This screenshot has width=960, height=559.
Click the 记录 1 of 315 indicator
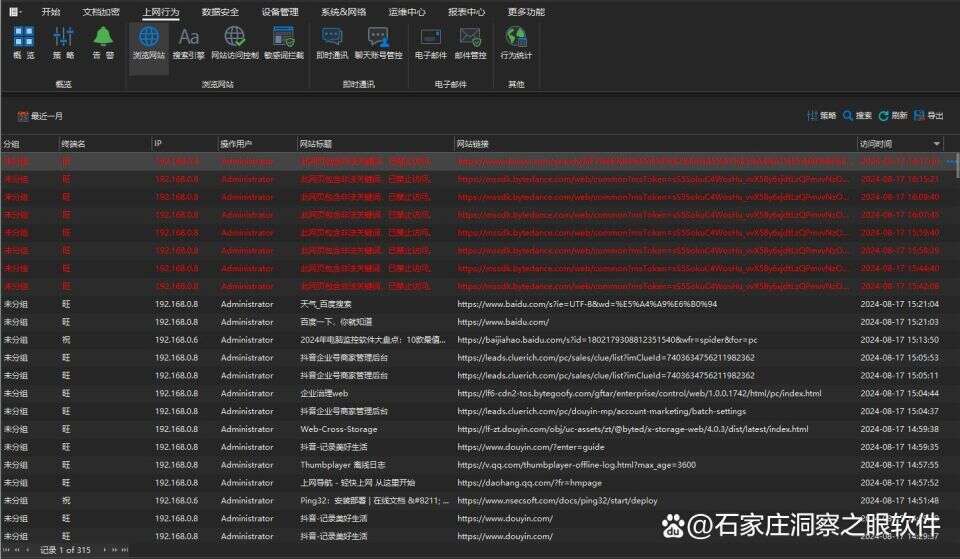pos(66,550)
